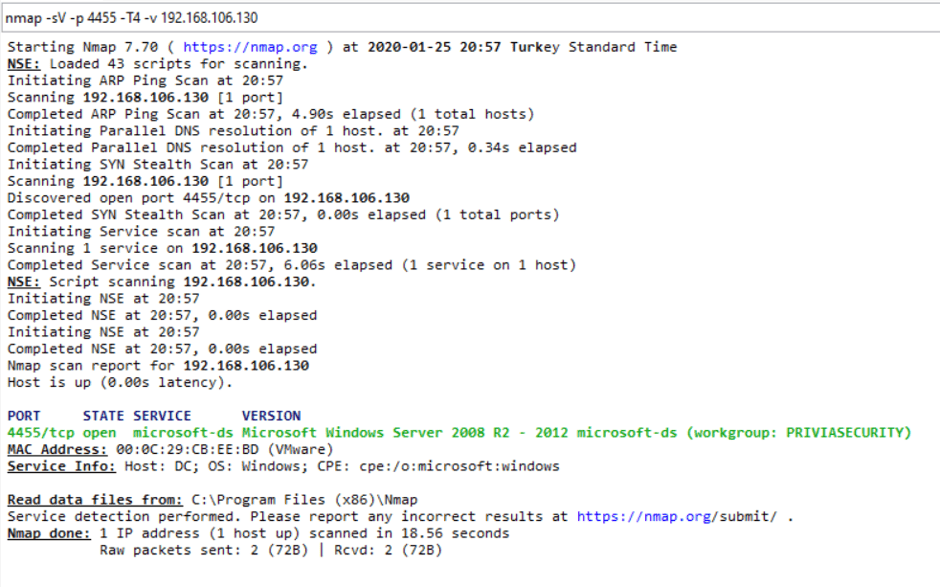Screen dimensions: 940x587
Task: Select the 'NSE: Loaded 43 scripts' line
Action: [x=158, y=64]
